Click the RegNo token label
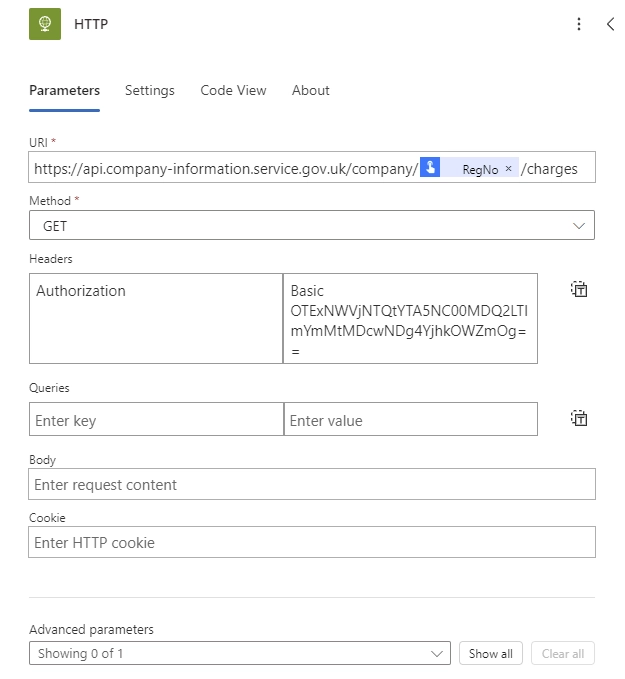Viewport: 625px width, 679px height. point(480,169)
